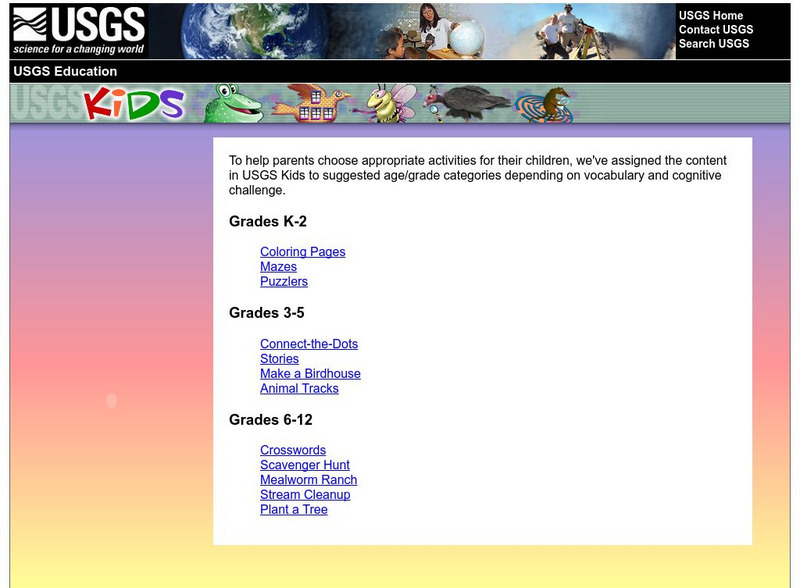Select Crosswords under Grades 6-12

pyautogui.click(x=293, y=450)
